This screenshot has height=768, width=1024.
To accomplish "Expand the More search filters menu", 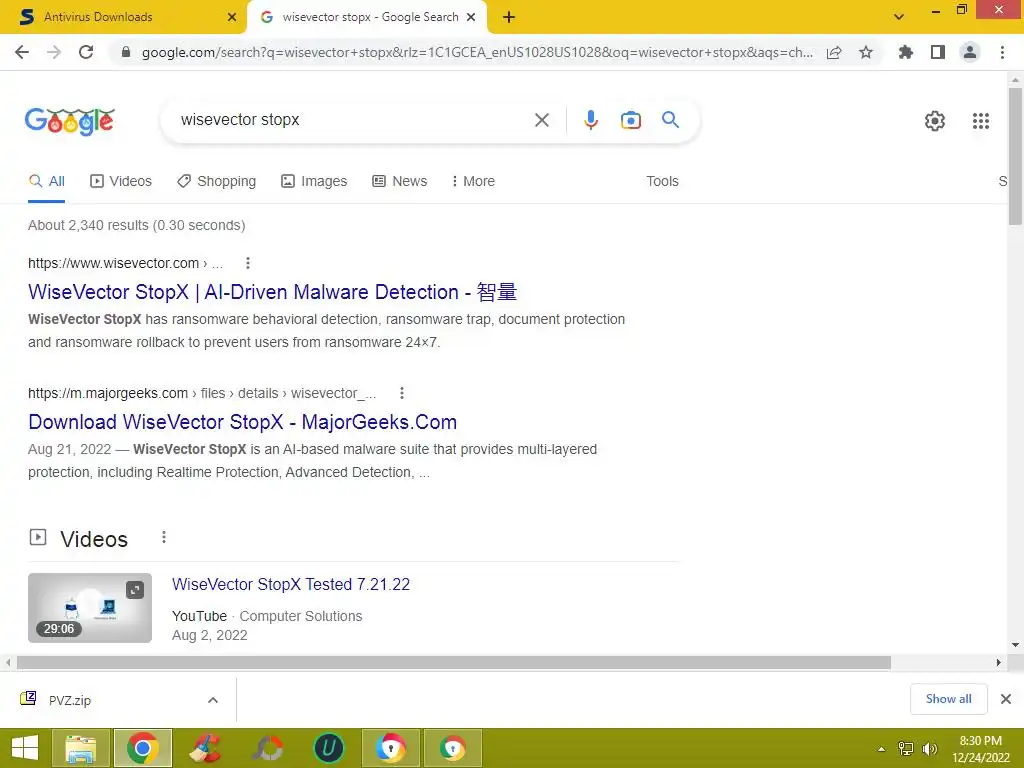I will 473,182.
